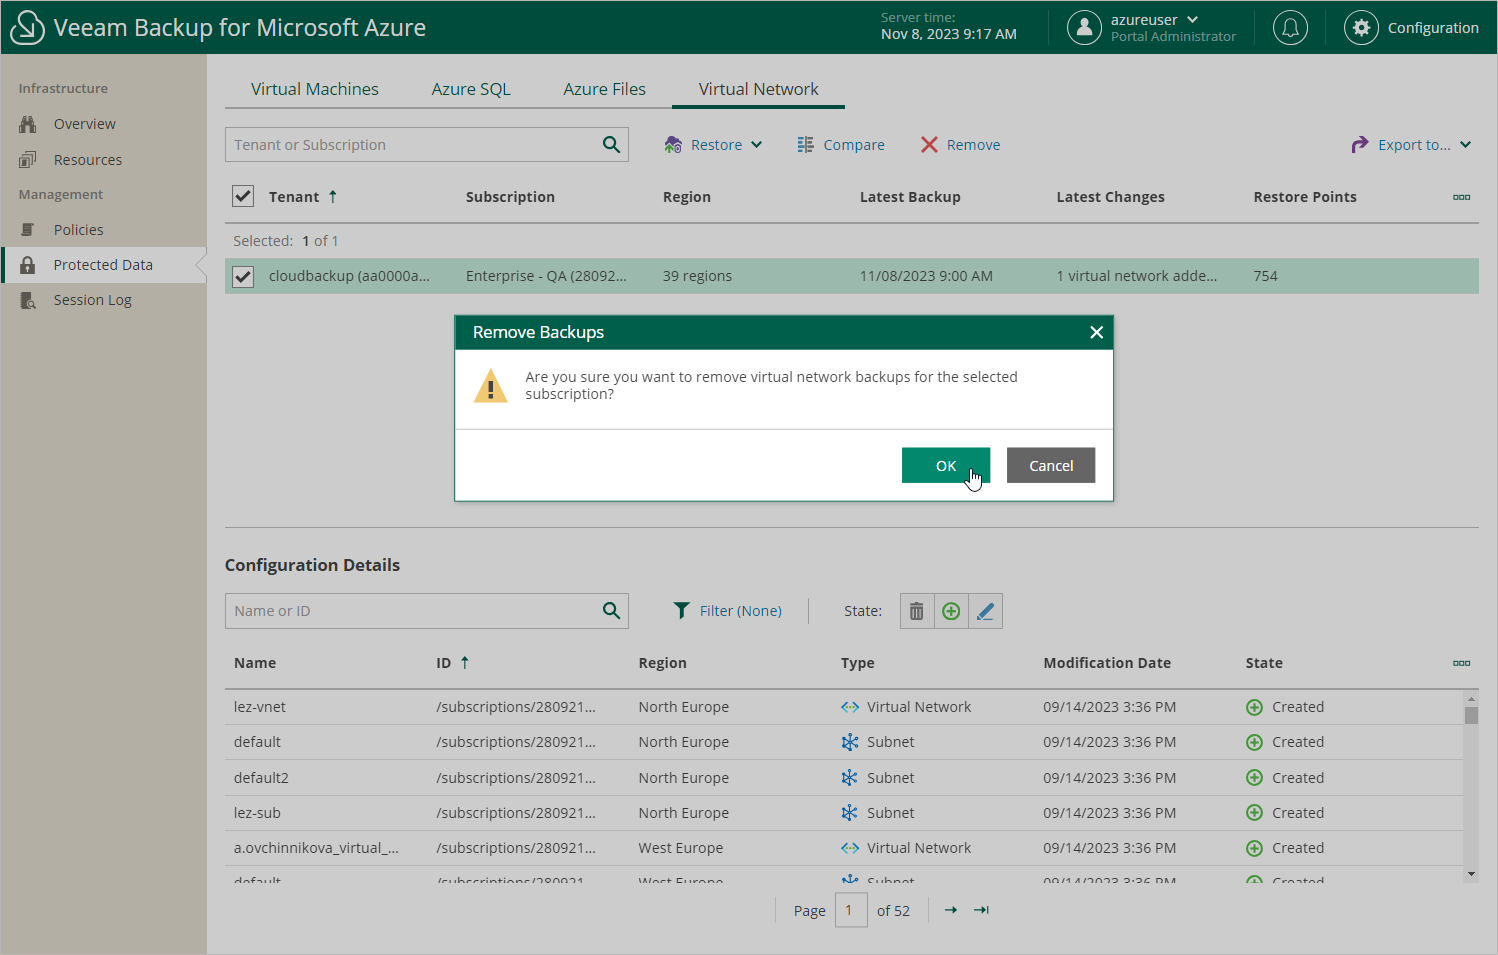The image size is (1498, 955).
Task: Sort by the Latest Backup column
Action: (910, 197)
